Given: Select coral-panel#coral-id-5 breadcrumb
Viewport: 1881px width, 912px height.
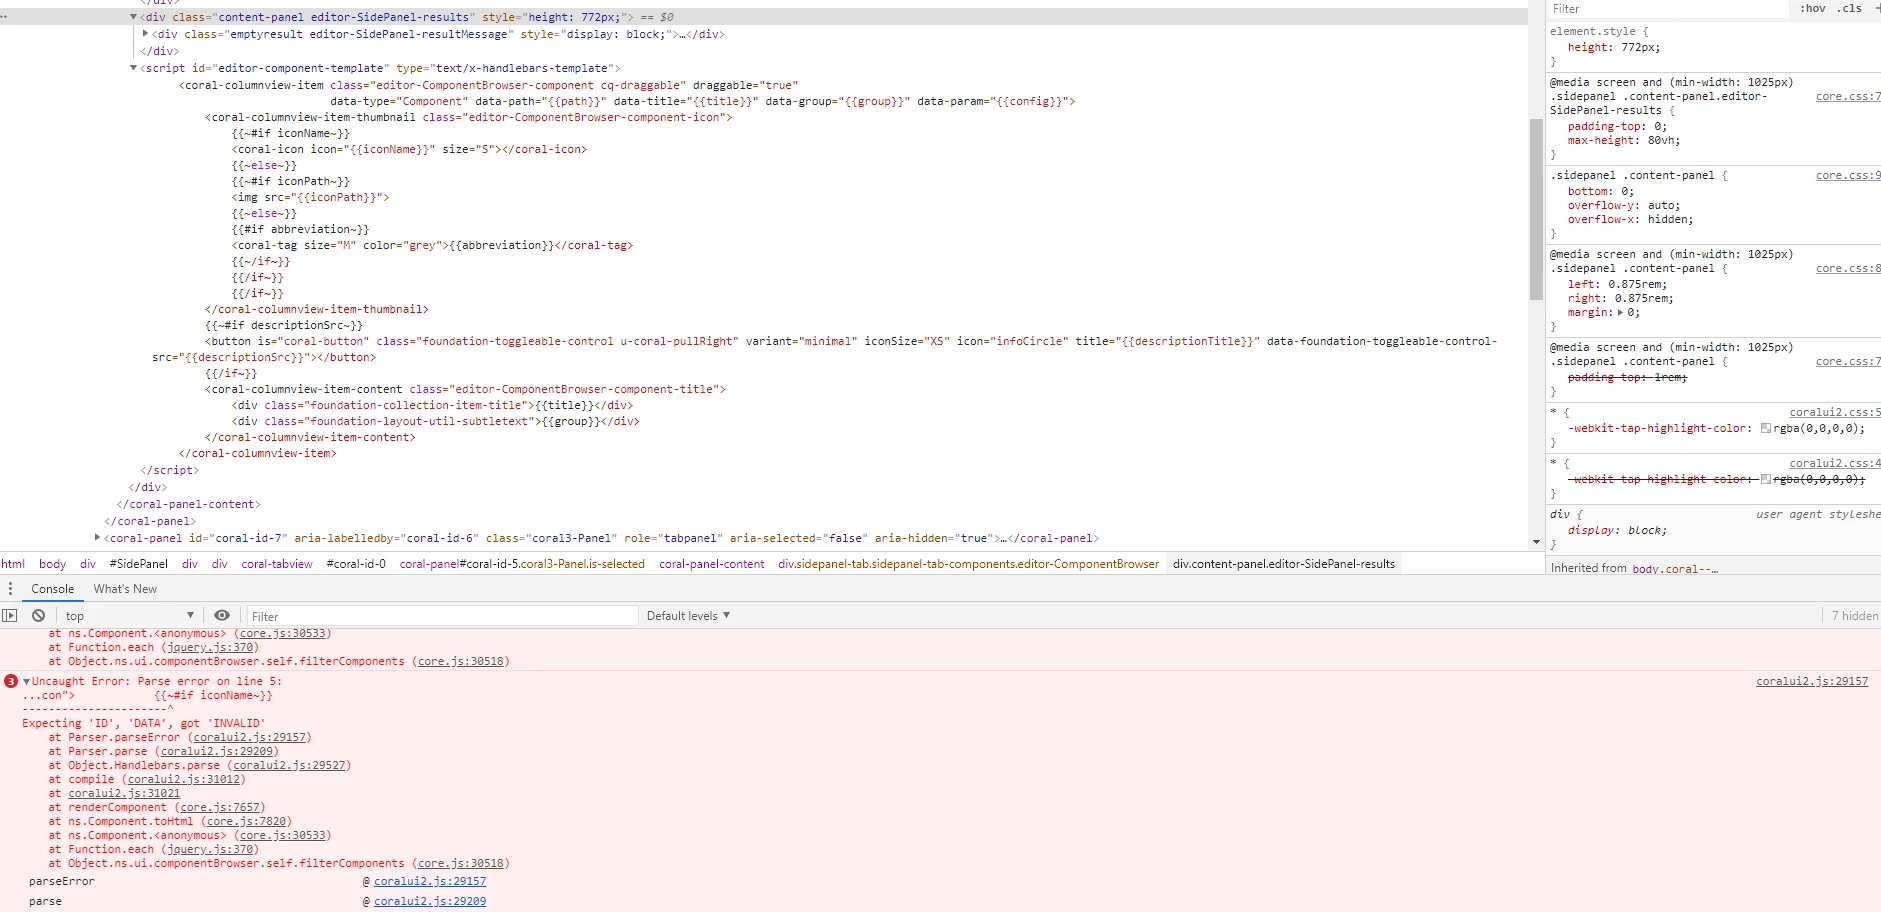Looking at the screenshot, I should pyautogui.click(x=522, y=564).
